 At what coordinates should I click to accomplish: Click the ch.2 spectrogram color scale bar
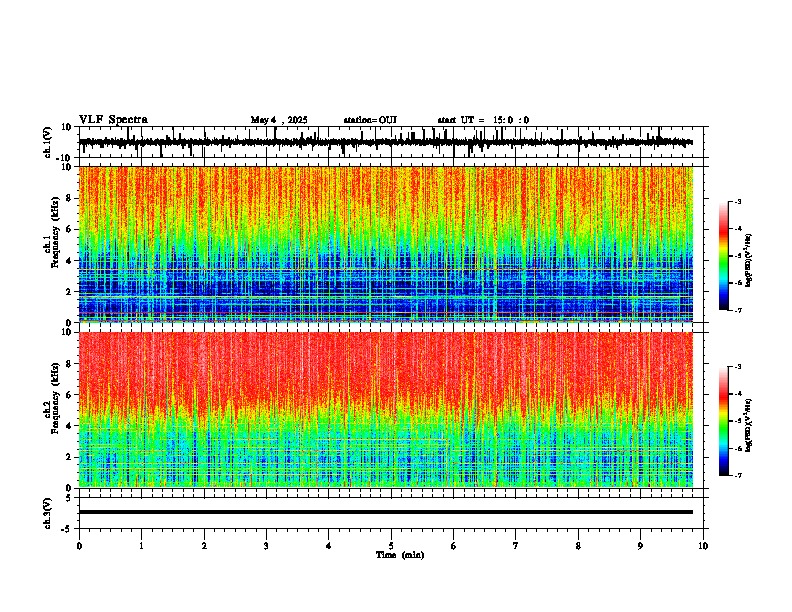point(723,421)
